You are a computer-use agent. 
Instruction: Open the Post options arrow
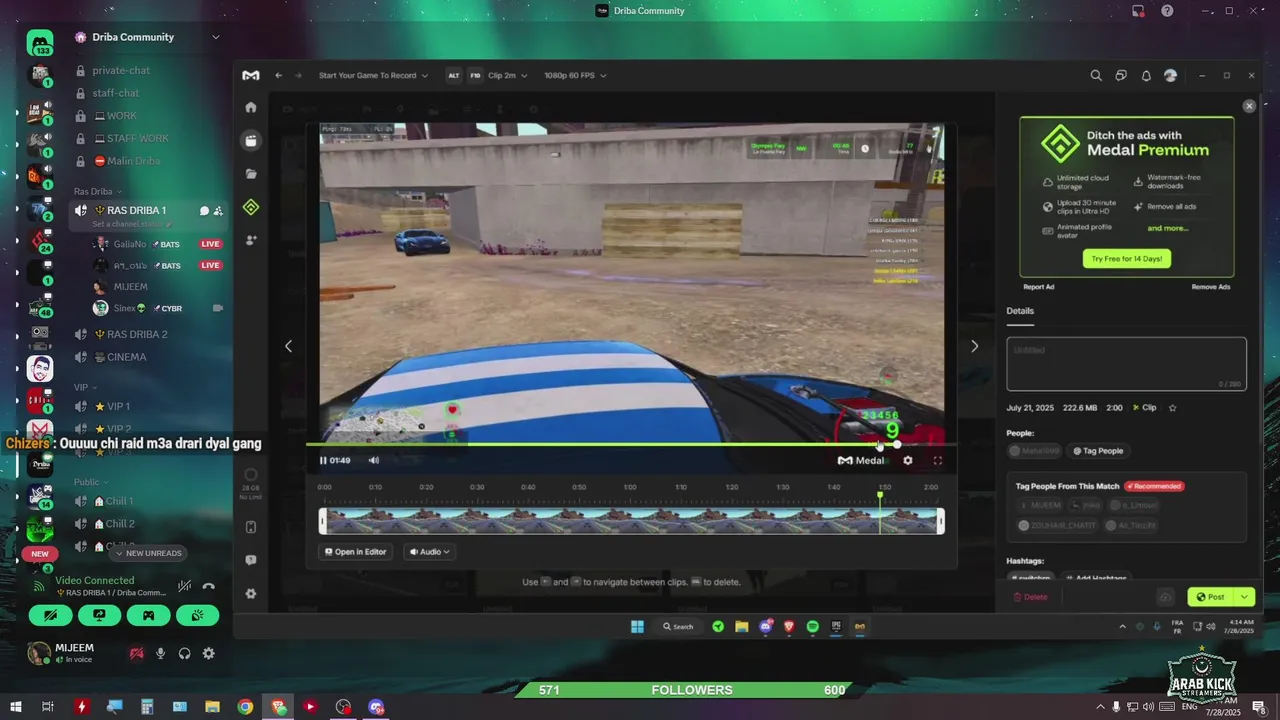1244,597
